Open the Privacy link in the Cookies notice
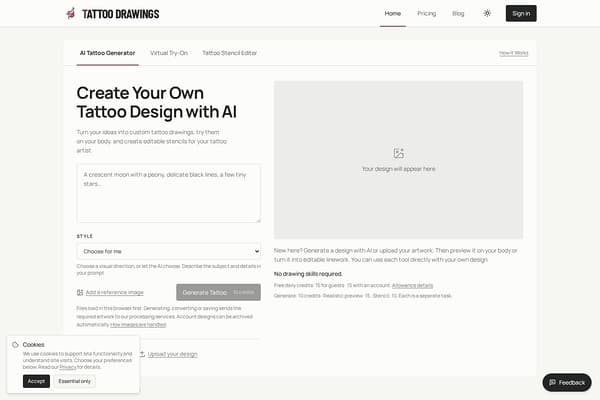 [68, 367]
